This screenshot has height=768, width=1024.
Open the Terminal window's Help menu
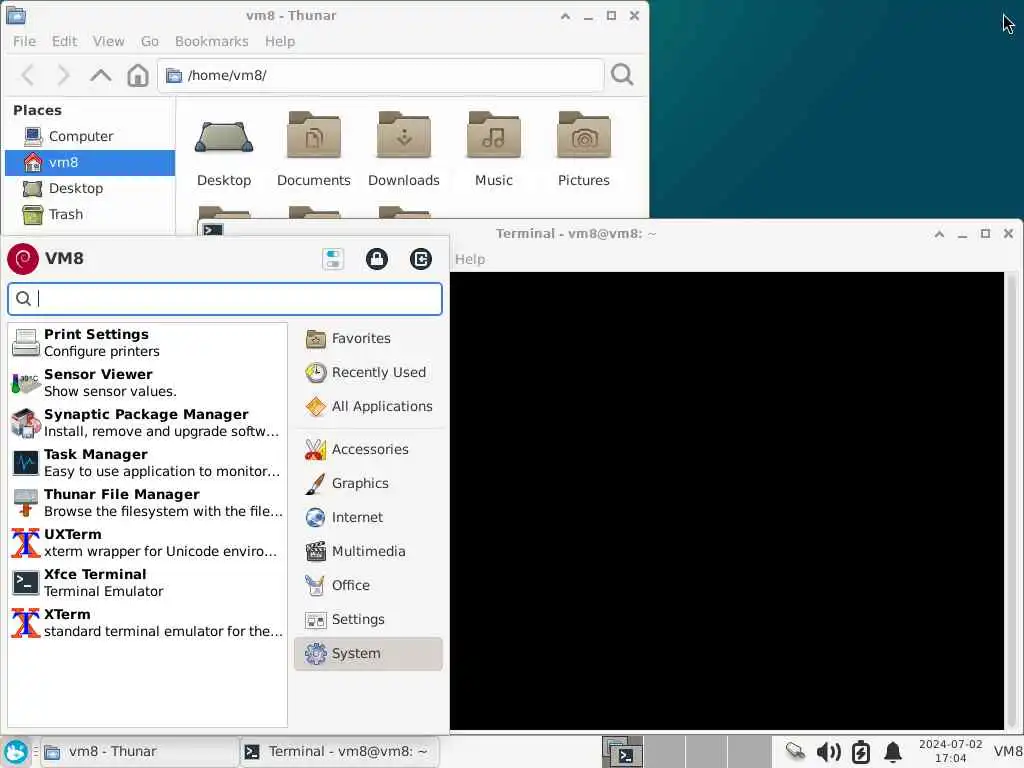470,259
